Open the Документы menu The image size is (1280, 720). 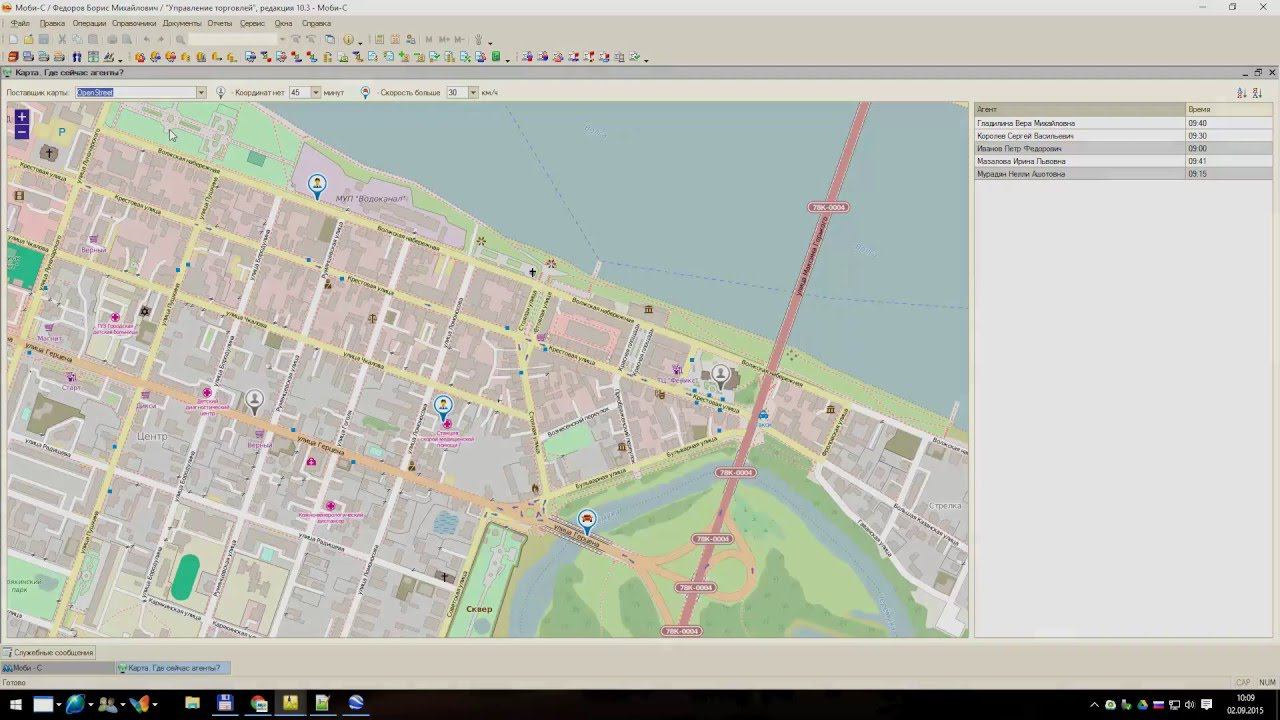[x=182, y=23]
